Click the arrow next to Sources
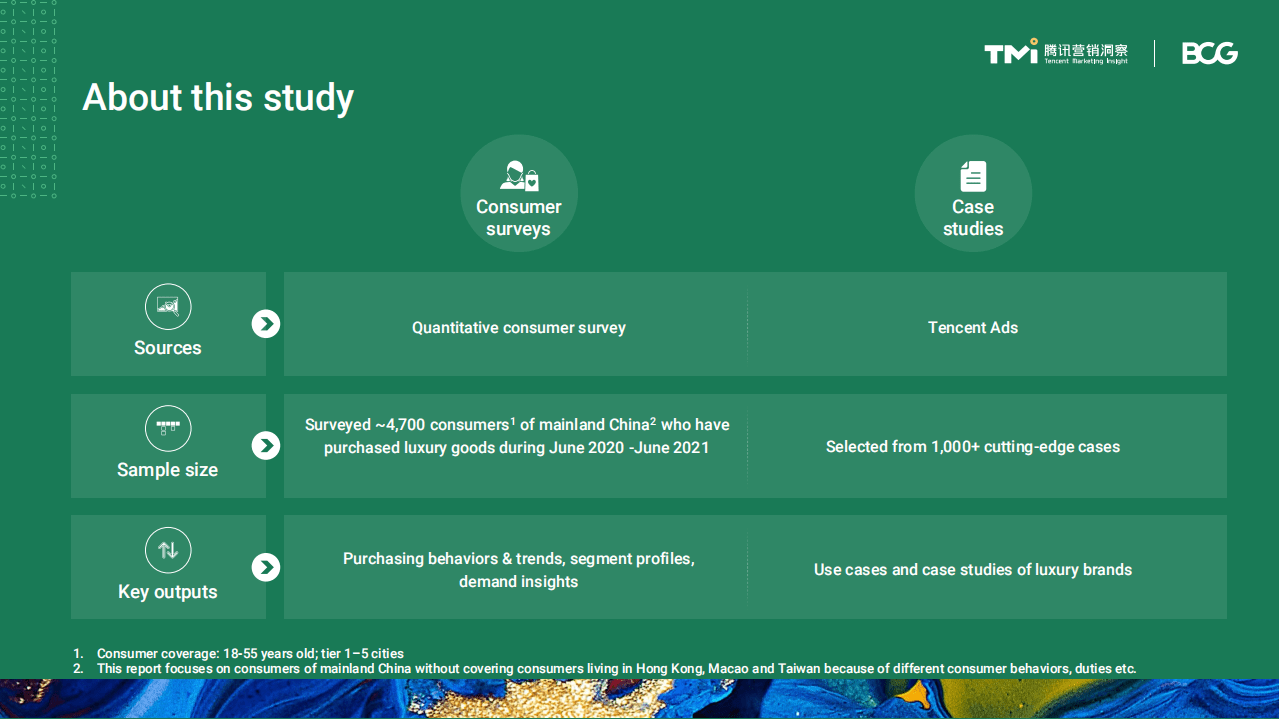This screenshot has width=1279, height=719. point(265,324)
